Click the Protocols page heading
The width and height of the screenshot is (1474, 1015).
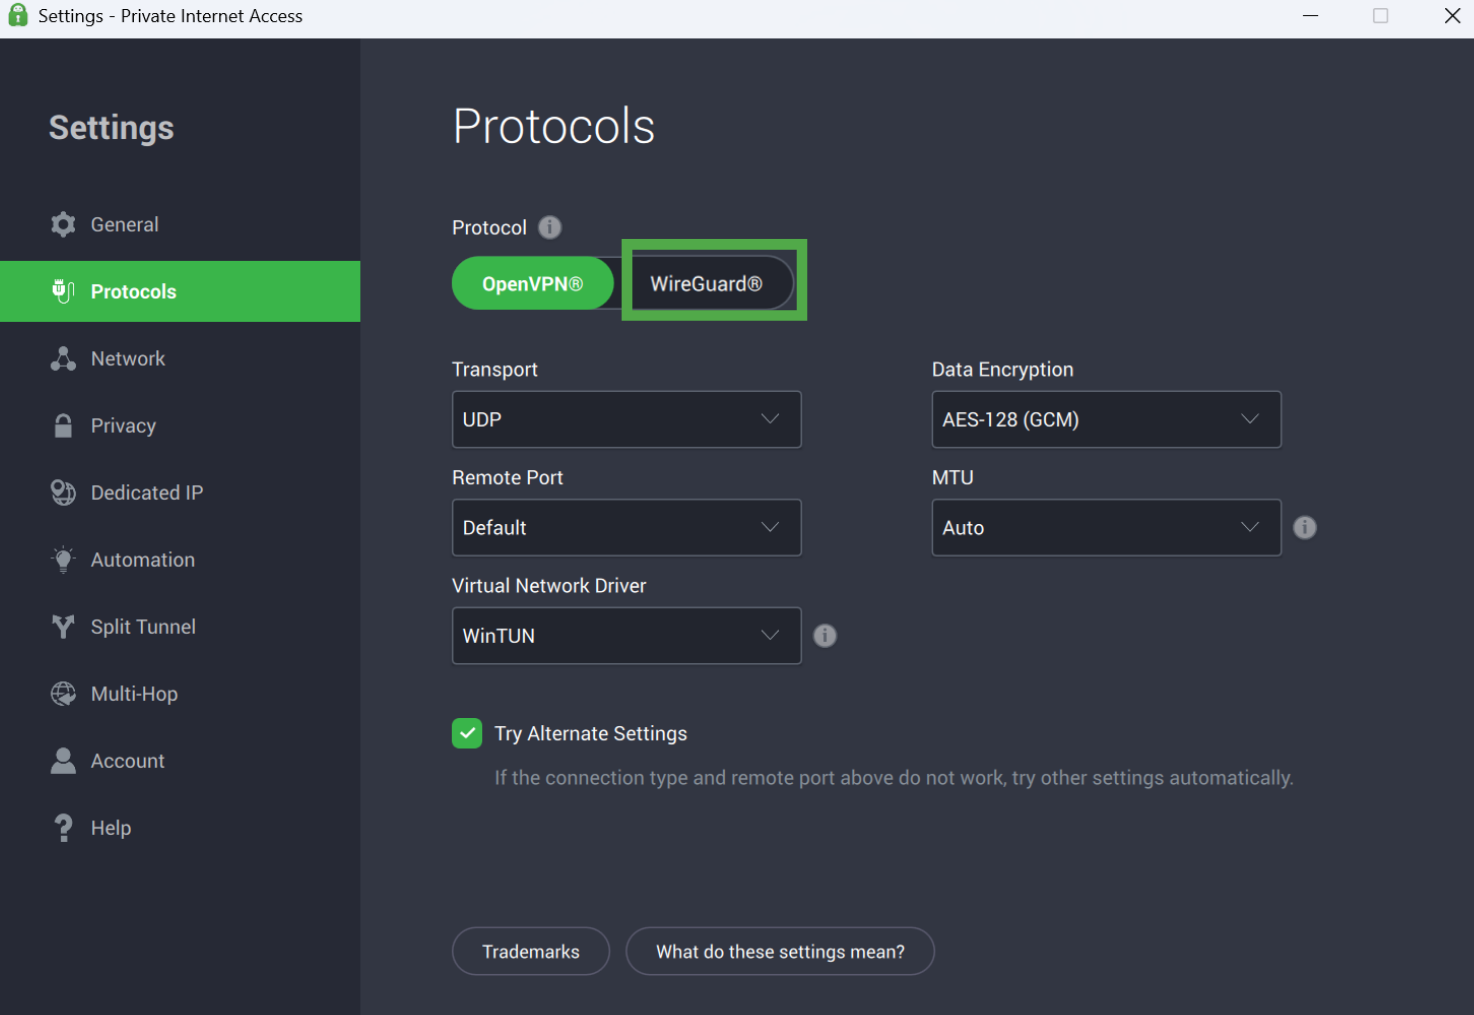[554, 126]
